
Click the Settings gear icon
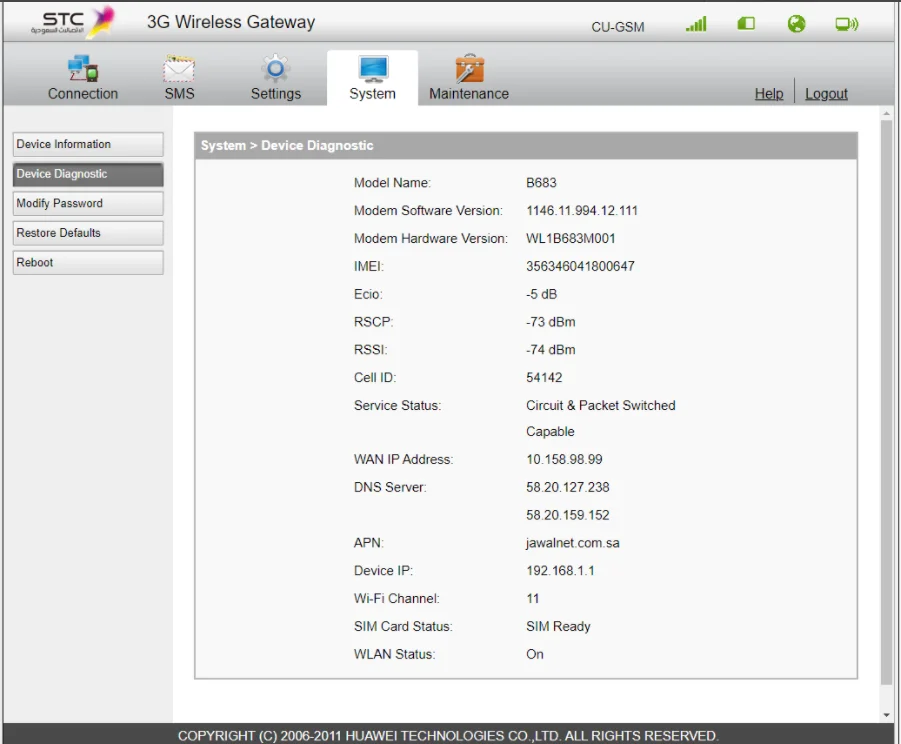(275, 69)
